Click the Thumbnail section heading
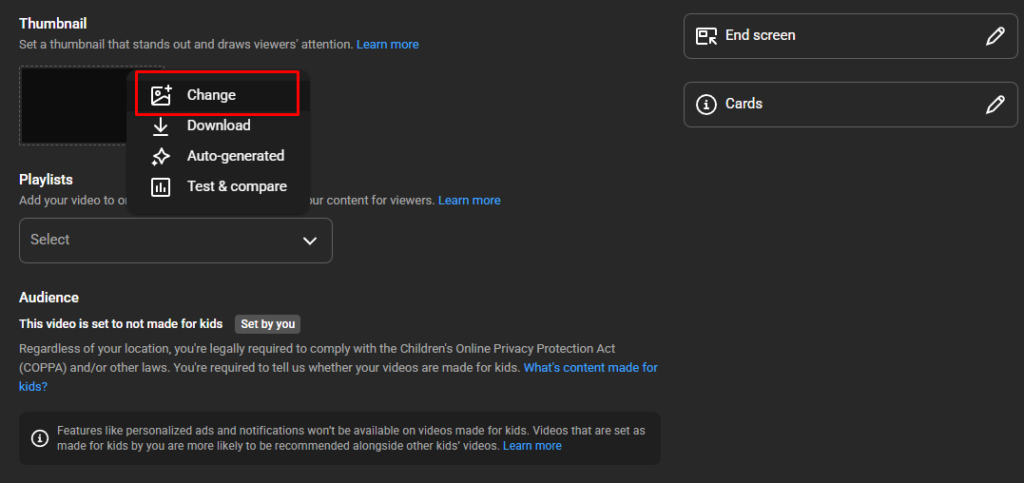This screenshot has width=1024, height=483. [53, 23]
